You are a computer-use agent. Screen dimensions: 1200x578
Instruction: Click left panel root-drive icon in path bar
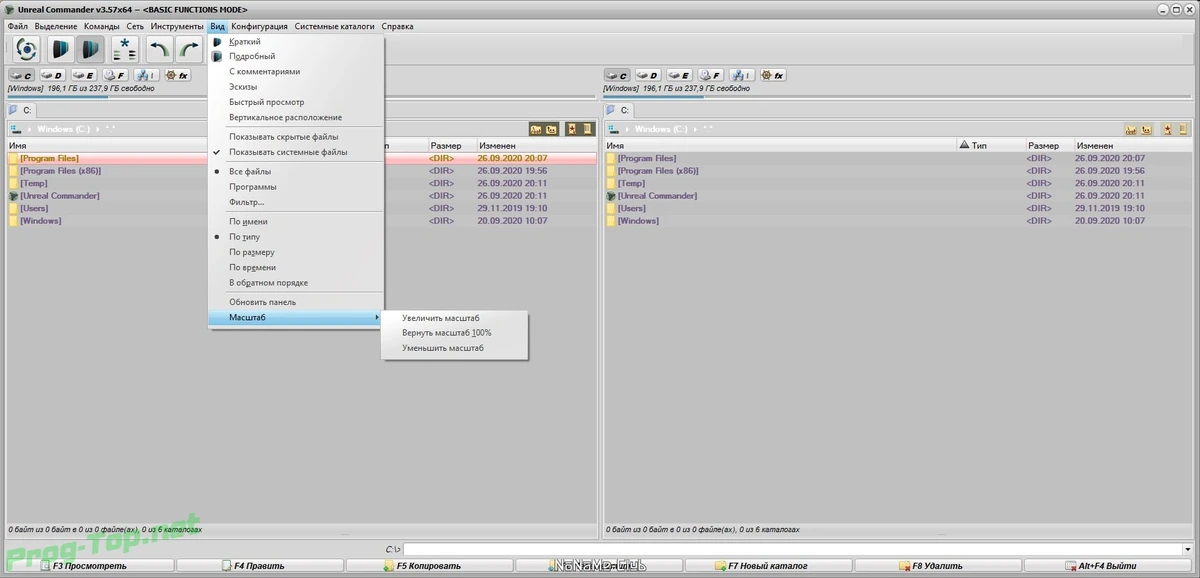[16, 129]
